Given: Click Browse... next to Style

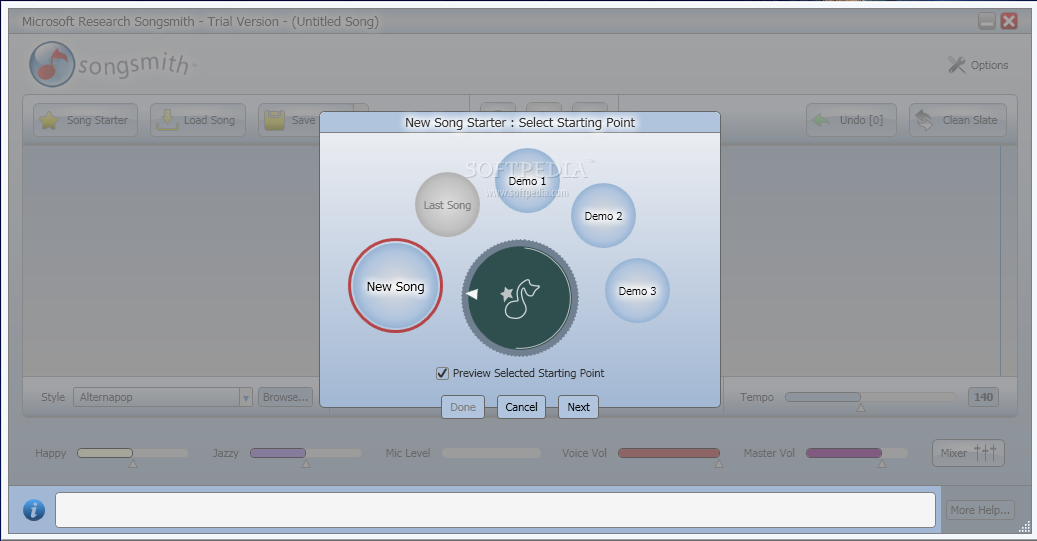Looking at the screenshot, I should 285,397.
